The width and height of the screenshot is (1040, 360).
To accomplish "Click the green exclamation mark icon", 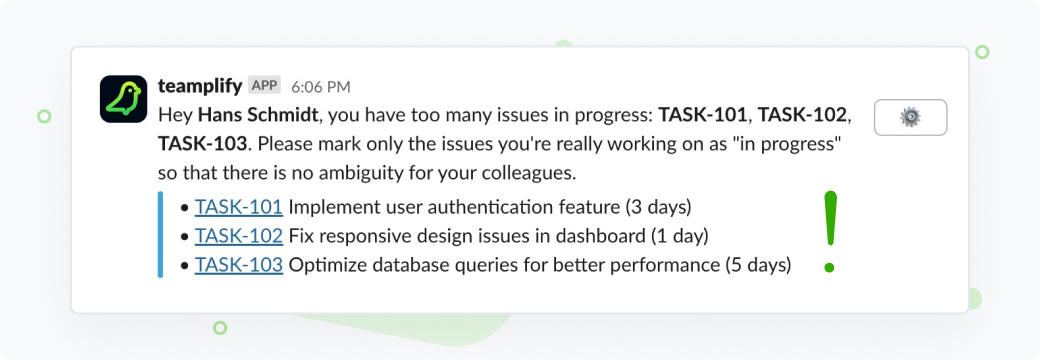I will [x=830, y=231].
